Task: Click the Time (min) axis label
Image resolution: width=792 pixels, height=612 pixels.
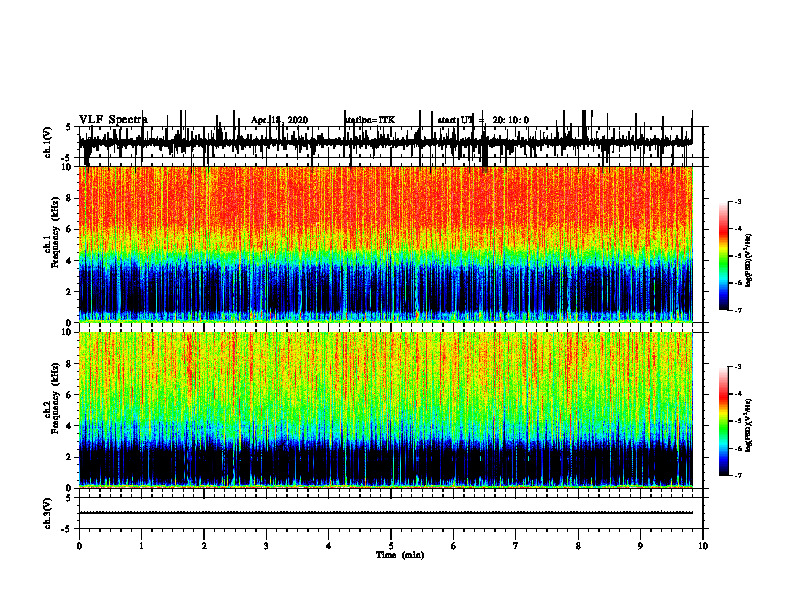Action: pyautogui.click(x=400, y=555)
